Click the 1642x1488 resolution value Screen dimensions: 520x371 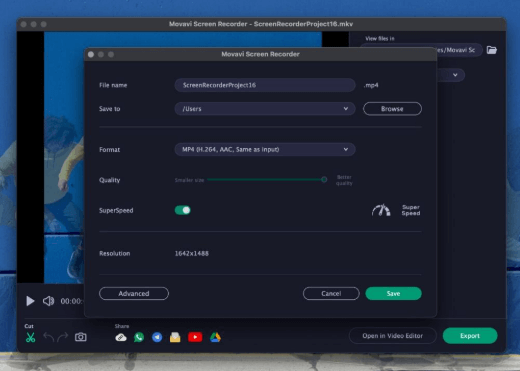192,254
